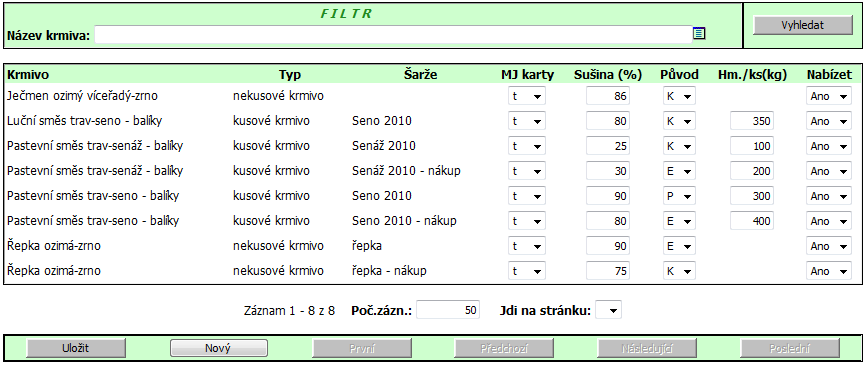Open Nabízet dropdown for Senáž 2010 - nákup

829,171
